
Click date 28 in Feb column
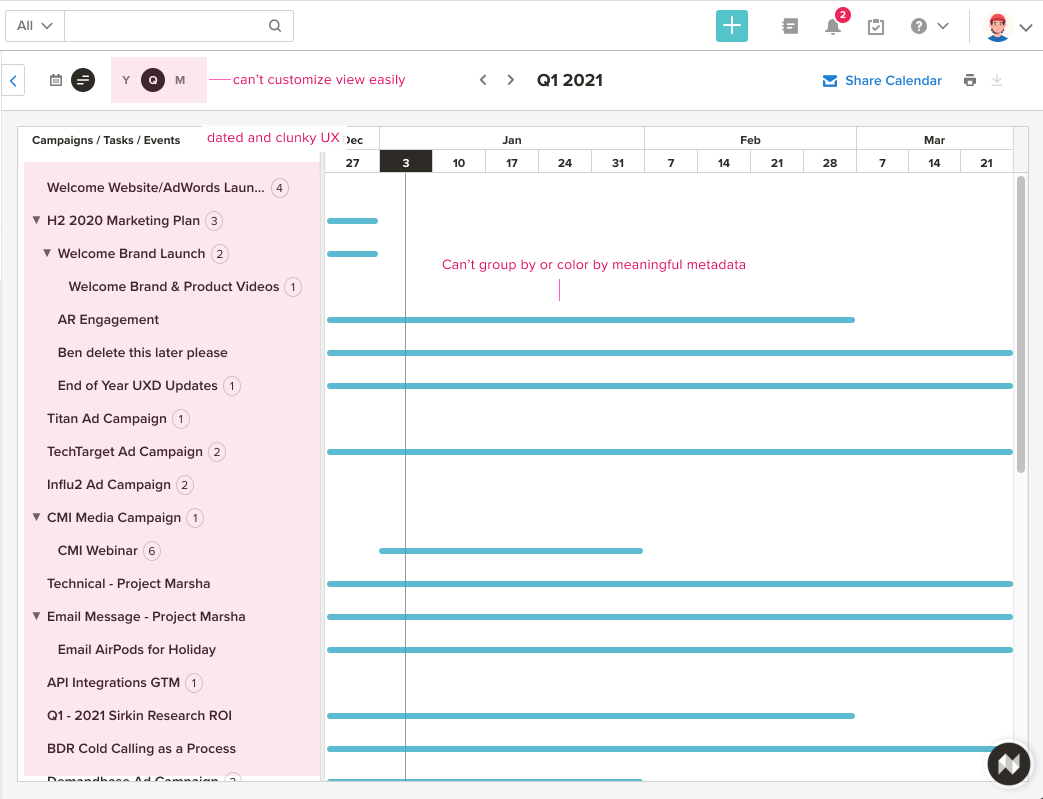tap(829, 162)
